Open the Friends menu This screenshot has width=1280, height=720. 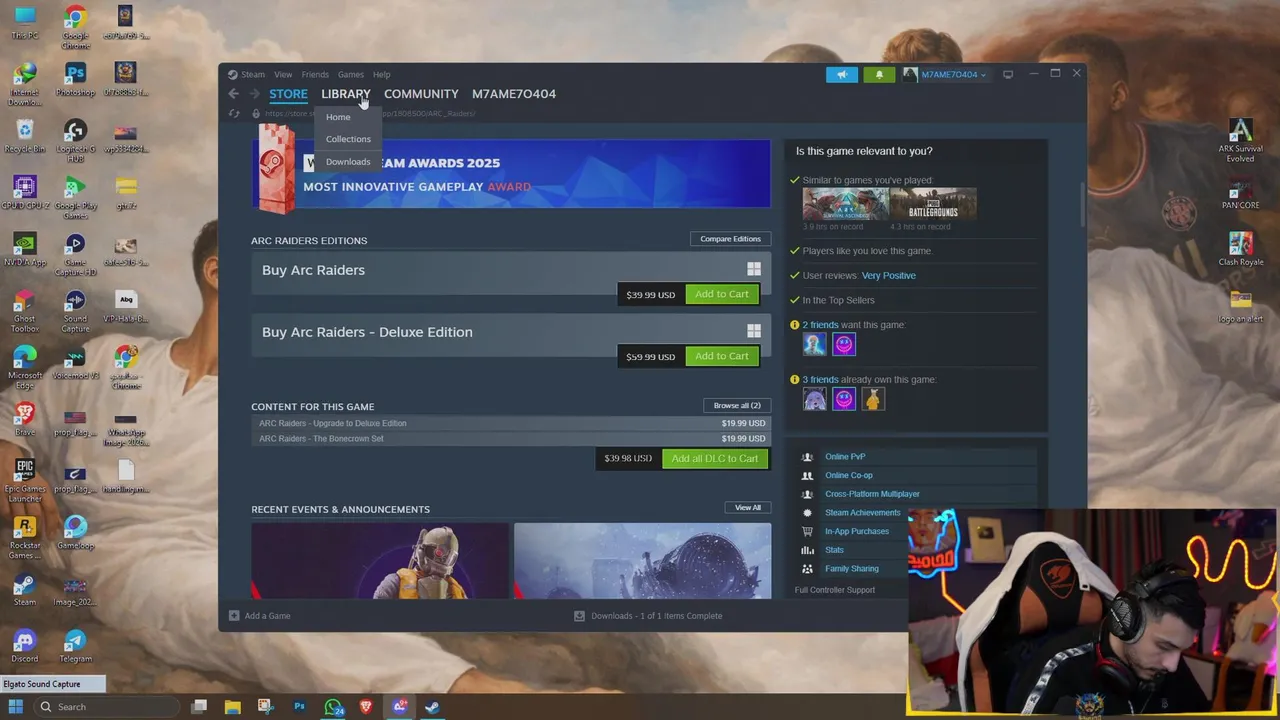(315, 74)
